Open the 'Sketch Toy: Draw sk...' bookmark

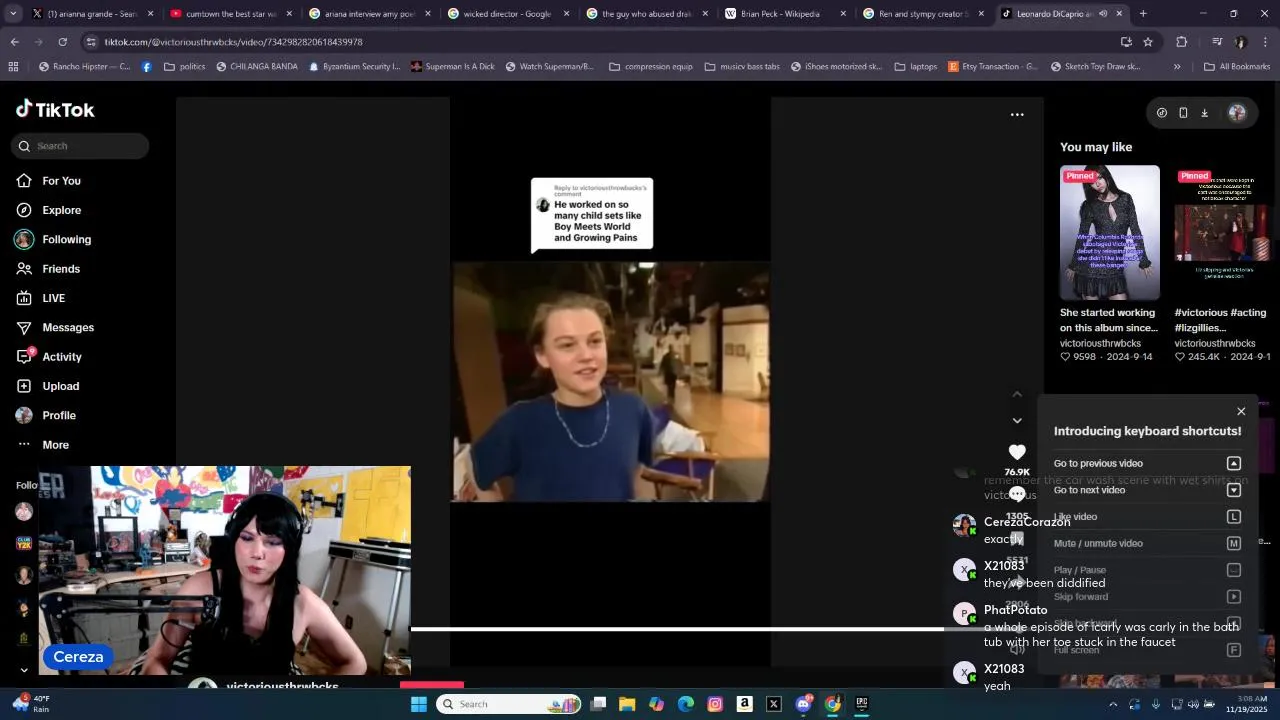coord(1095,67)
